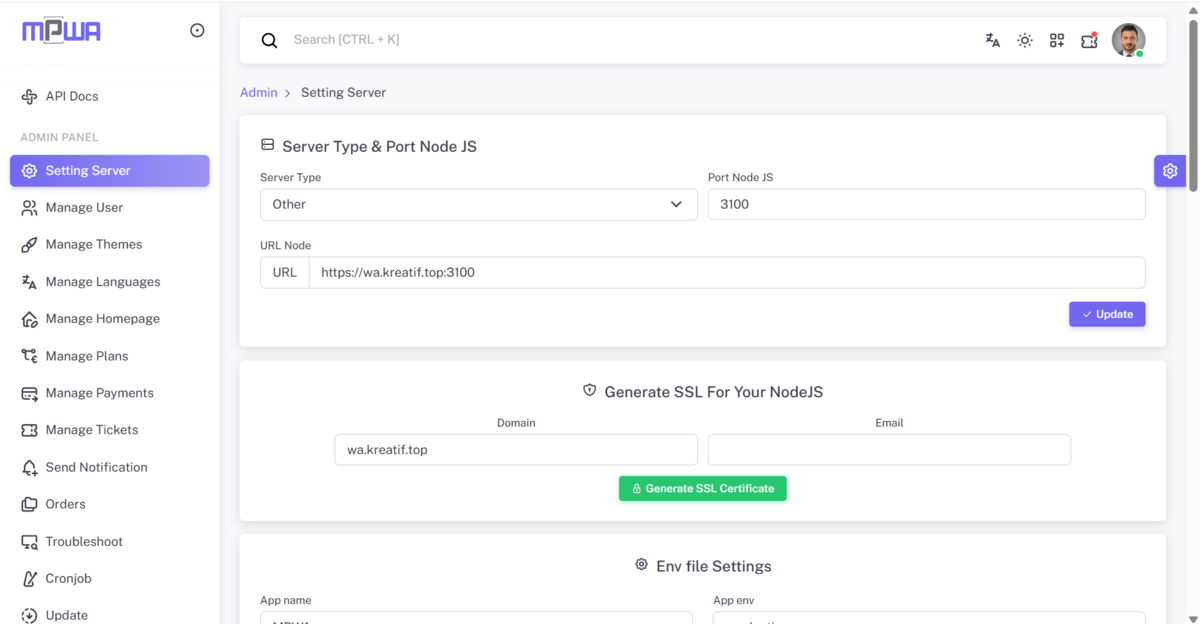Viewport: 1200px width, 624px height.
Task: Open the user avatar menu
Action: [x=1129, y=40]
